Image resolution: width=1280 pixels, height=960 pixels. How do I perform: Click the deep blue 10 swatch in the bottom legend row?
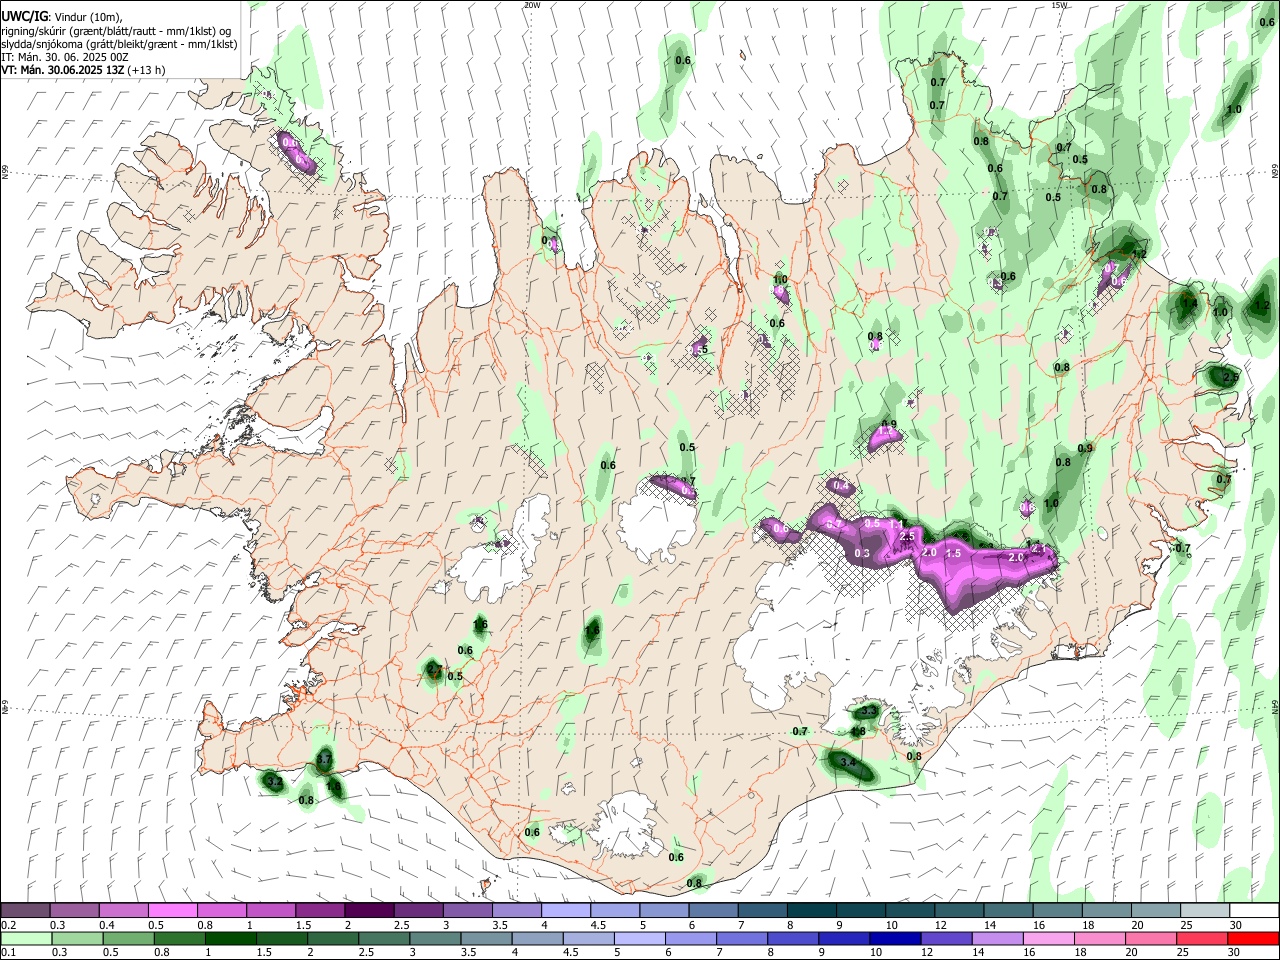coord(893,938)
